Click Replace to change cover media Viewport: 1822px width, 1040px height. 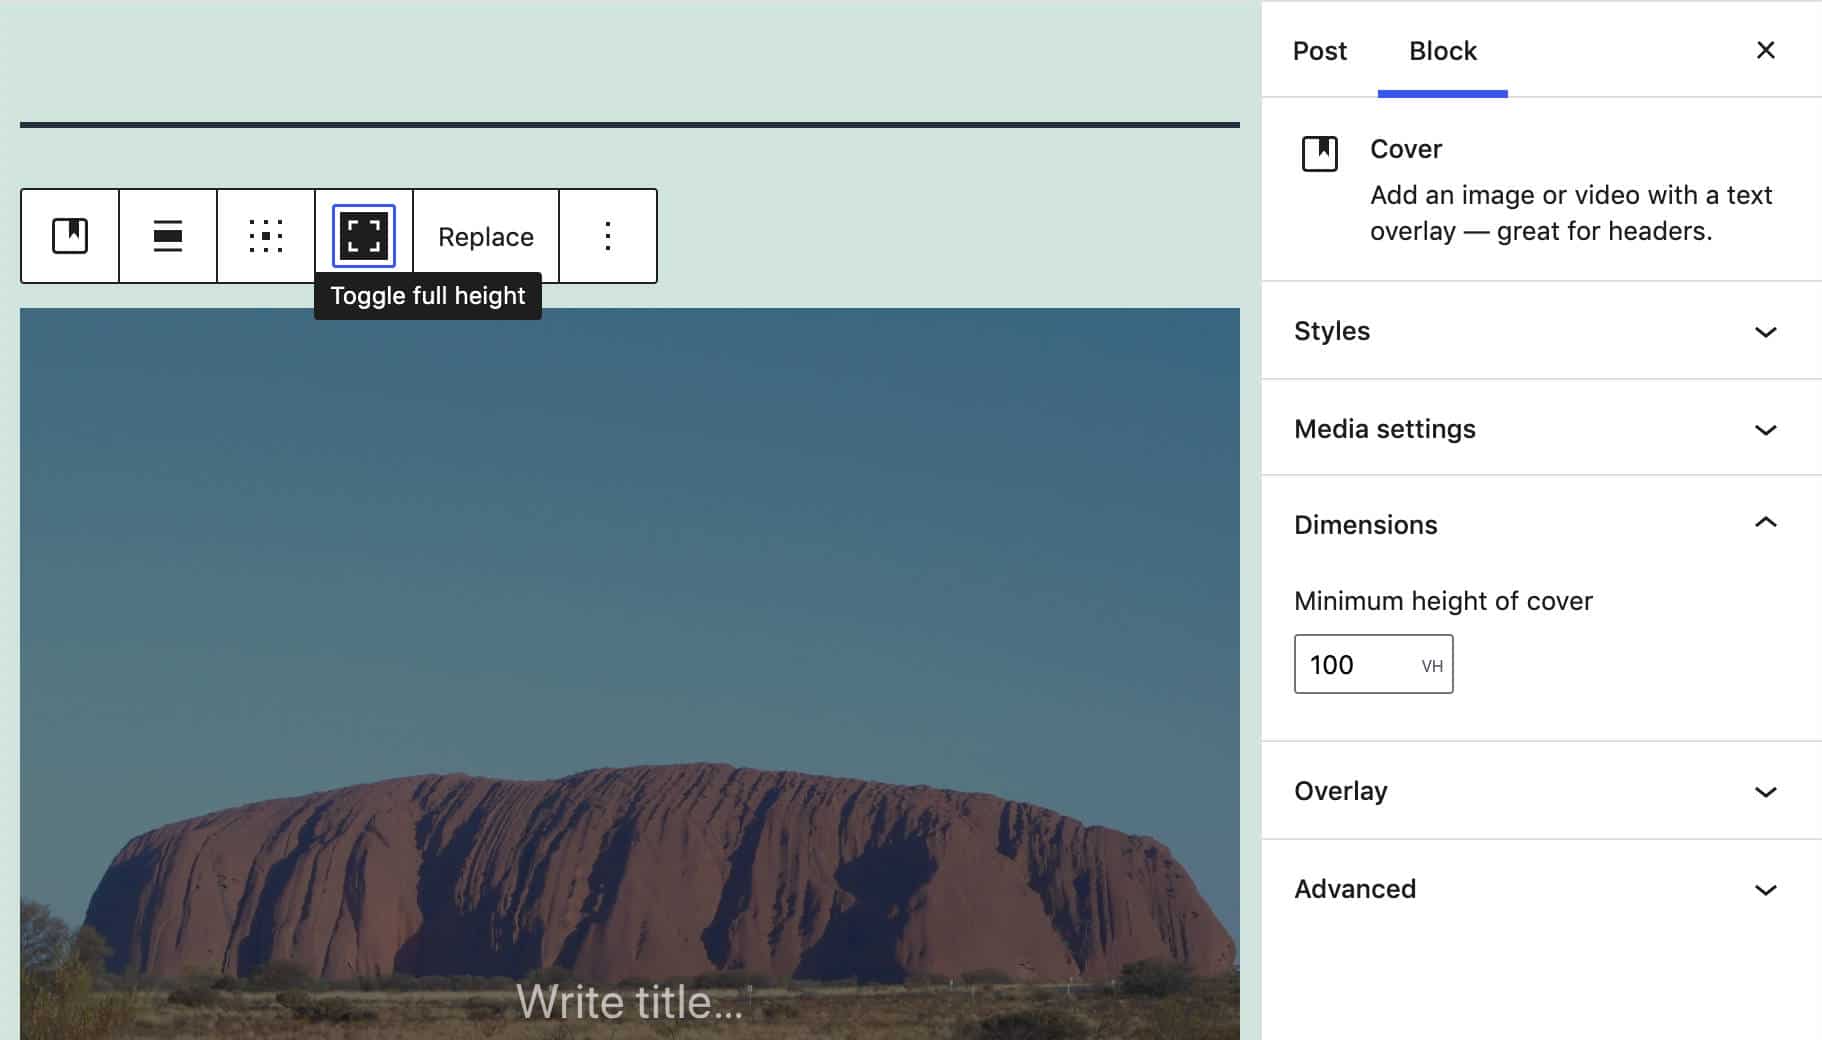[486, 236]
